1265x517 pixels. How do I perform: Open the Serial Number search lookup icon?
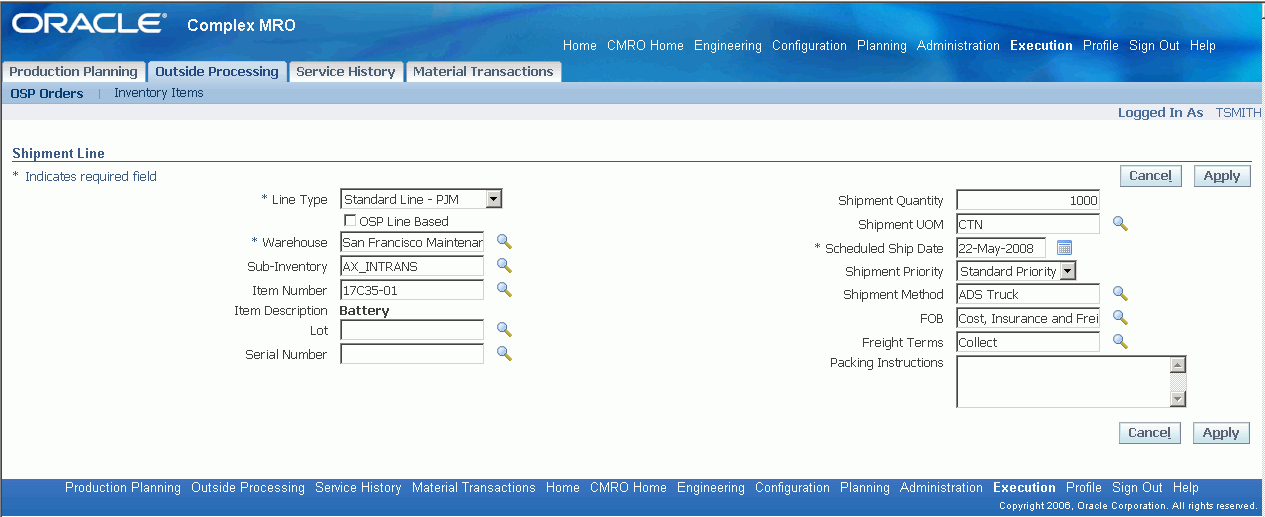505,353
